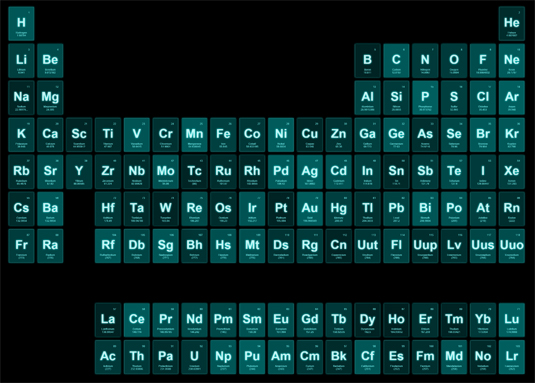Select the Molybdenum (Mo) tile
This screenshot has height=383, width=535.
point(165,172)
